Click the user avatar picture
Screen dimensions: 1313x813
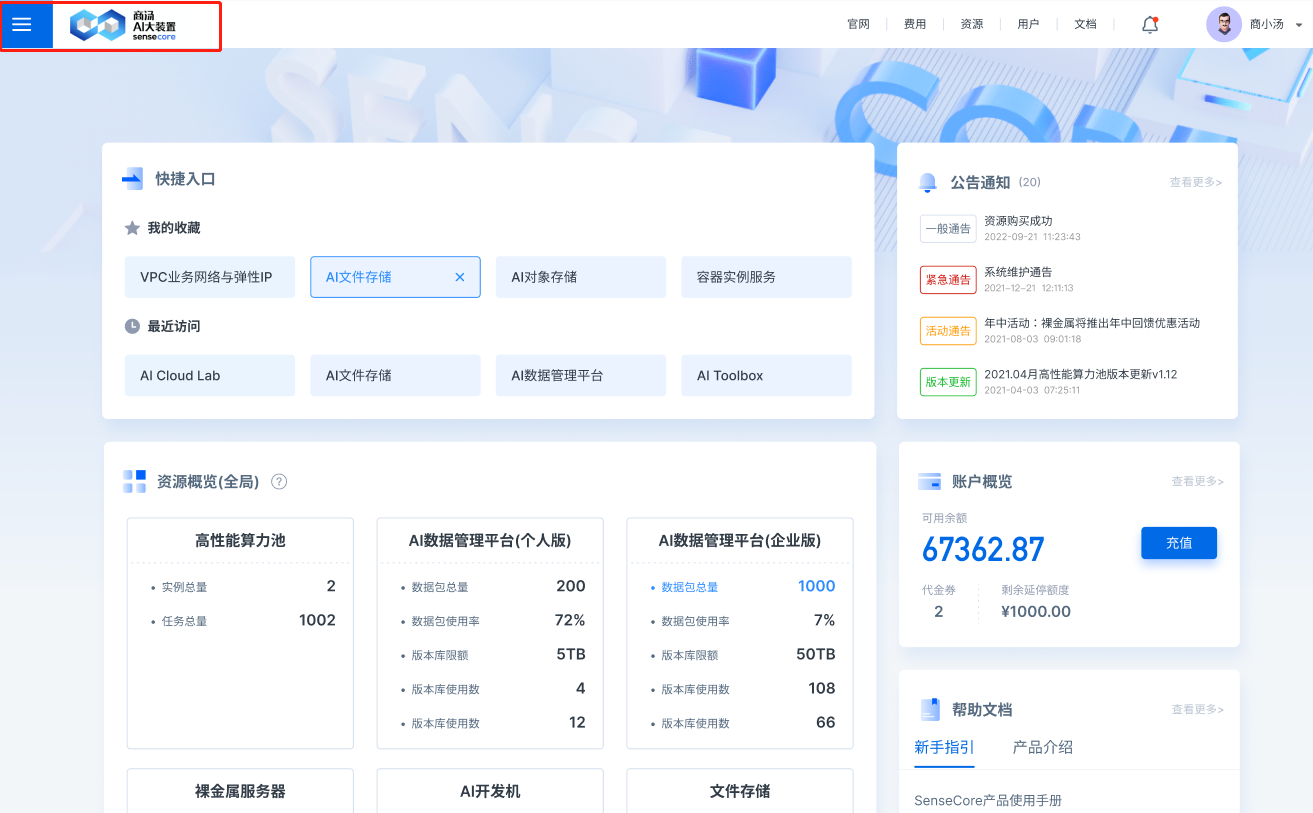coord(1224,25)
